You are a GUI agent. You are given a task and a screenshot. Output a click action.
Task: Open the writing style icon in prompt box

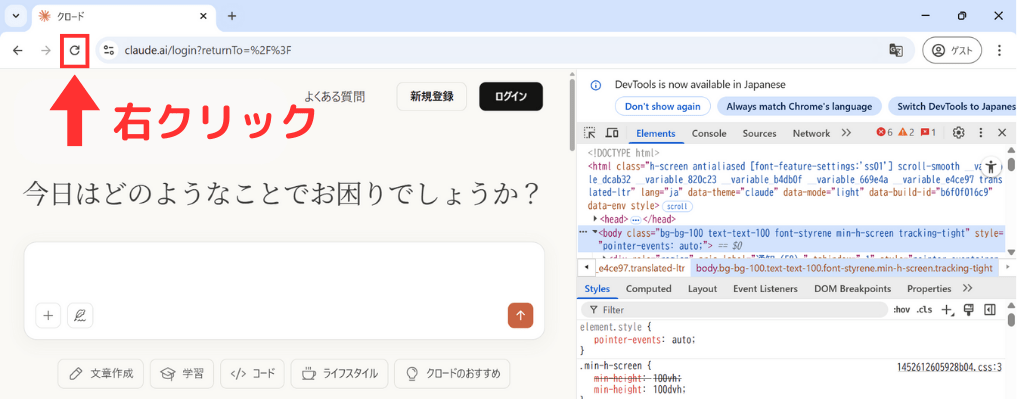[x=80, y=315]
